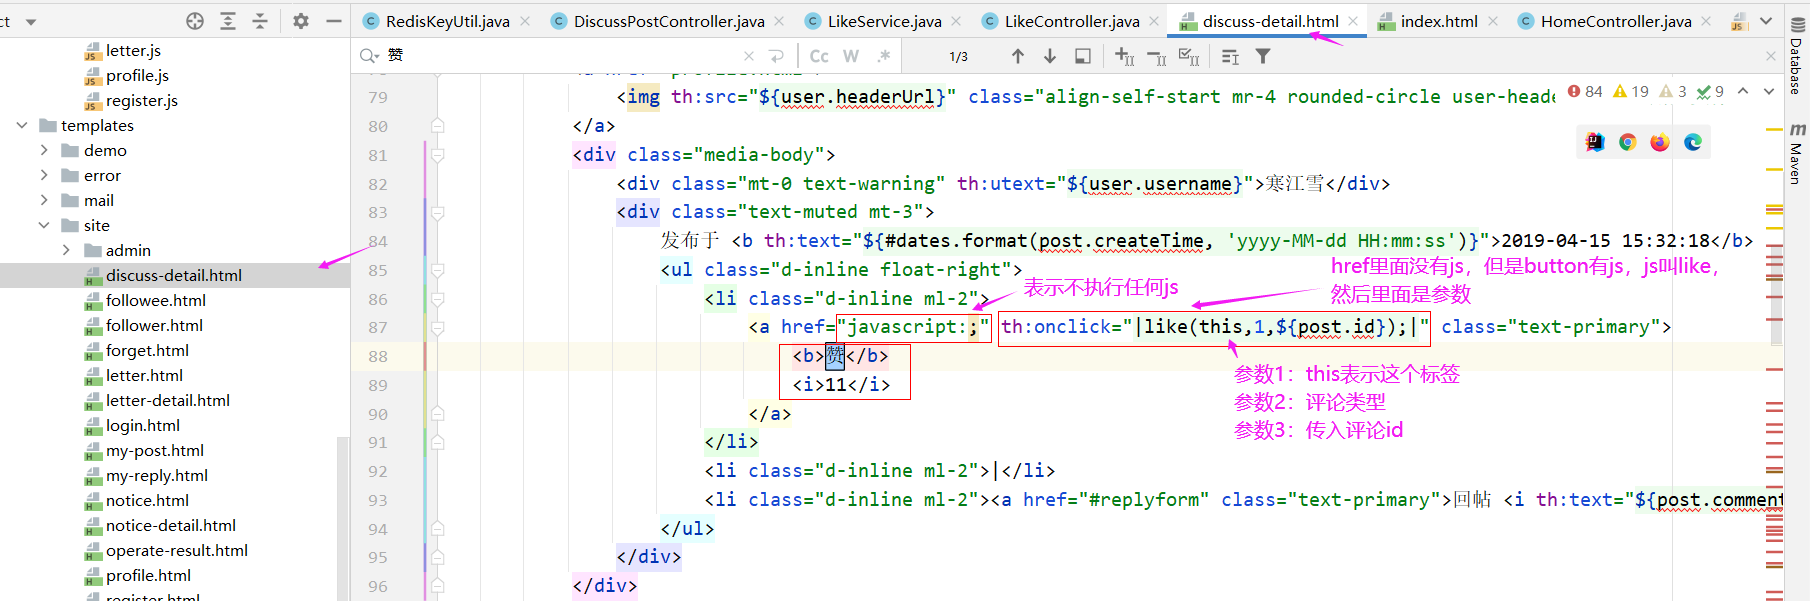Open the hidden tabs dropdown arrow
1810x601 pixels.
coord(1766,21)
